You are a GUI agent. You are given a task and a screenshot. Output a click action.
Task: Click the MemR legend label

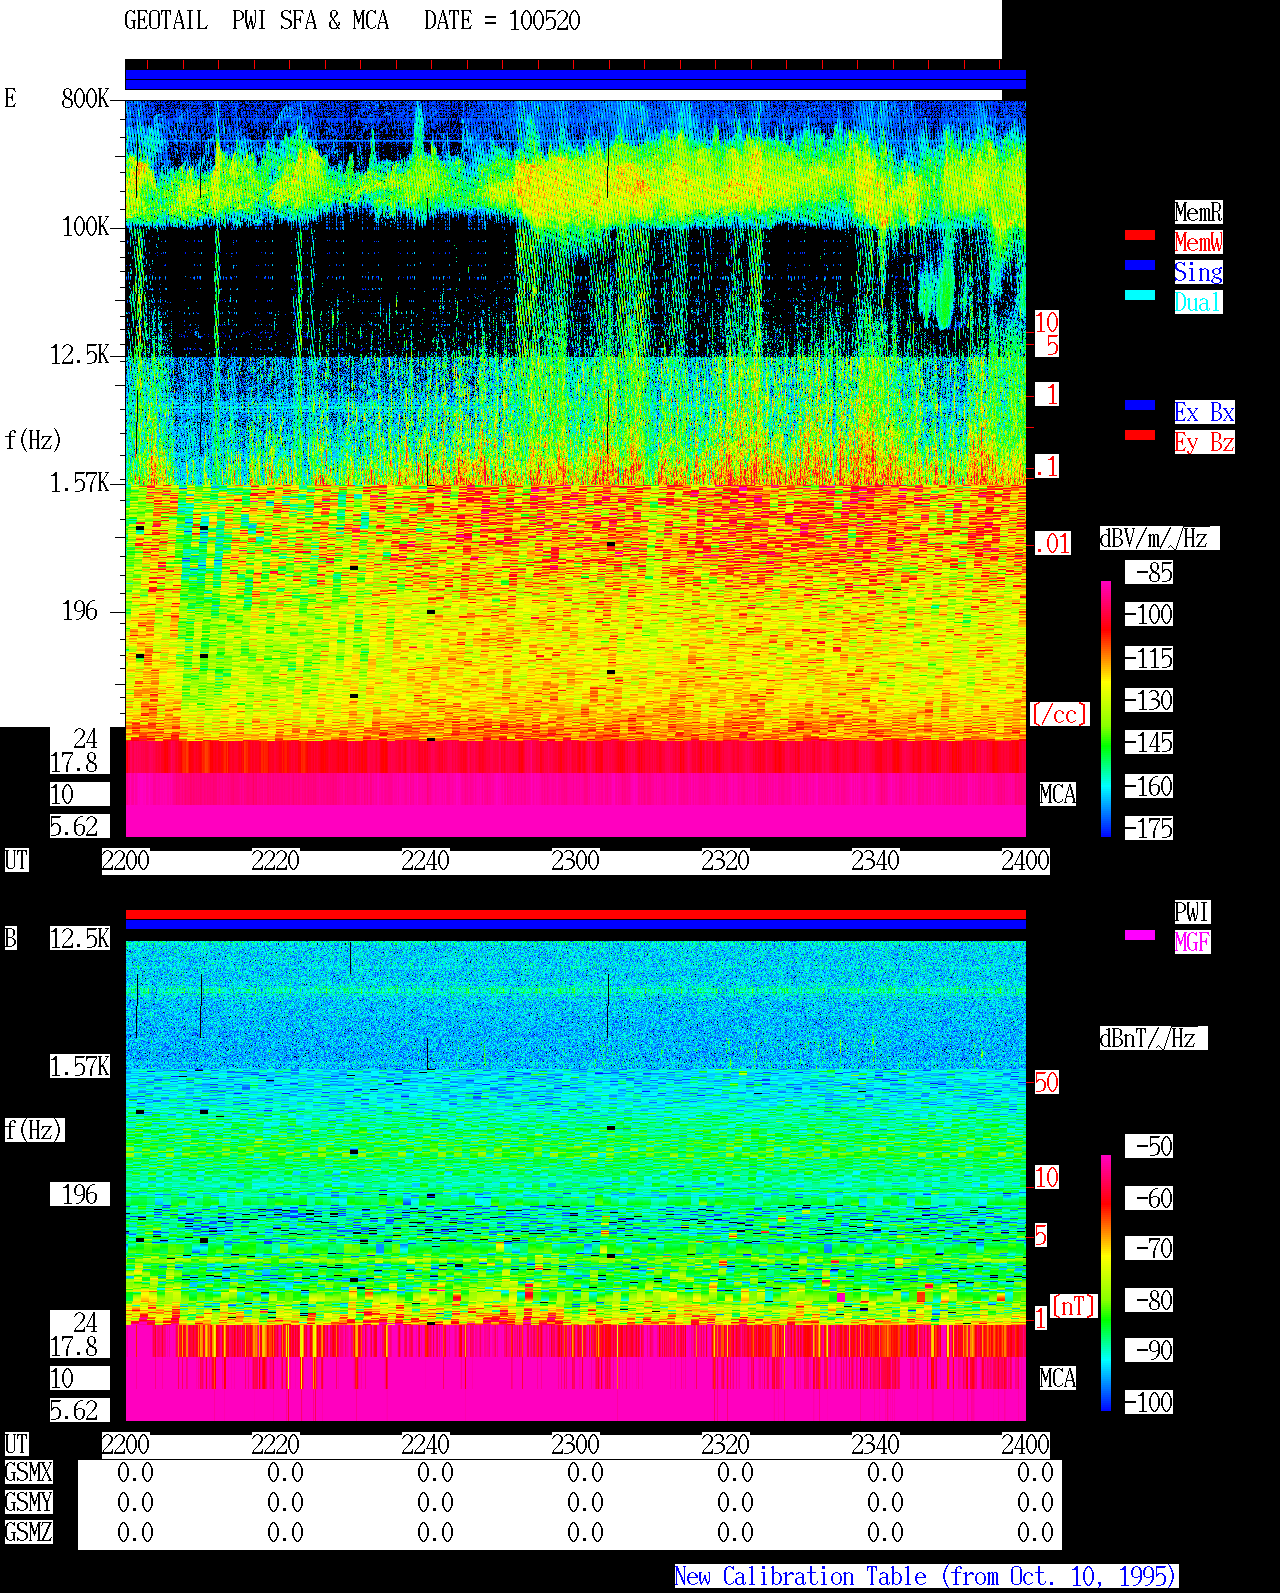[1198, 212]
